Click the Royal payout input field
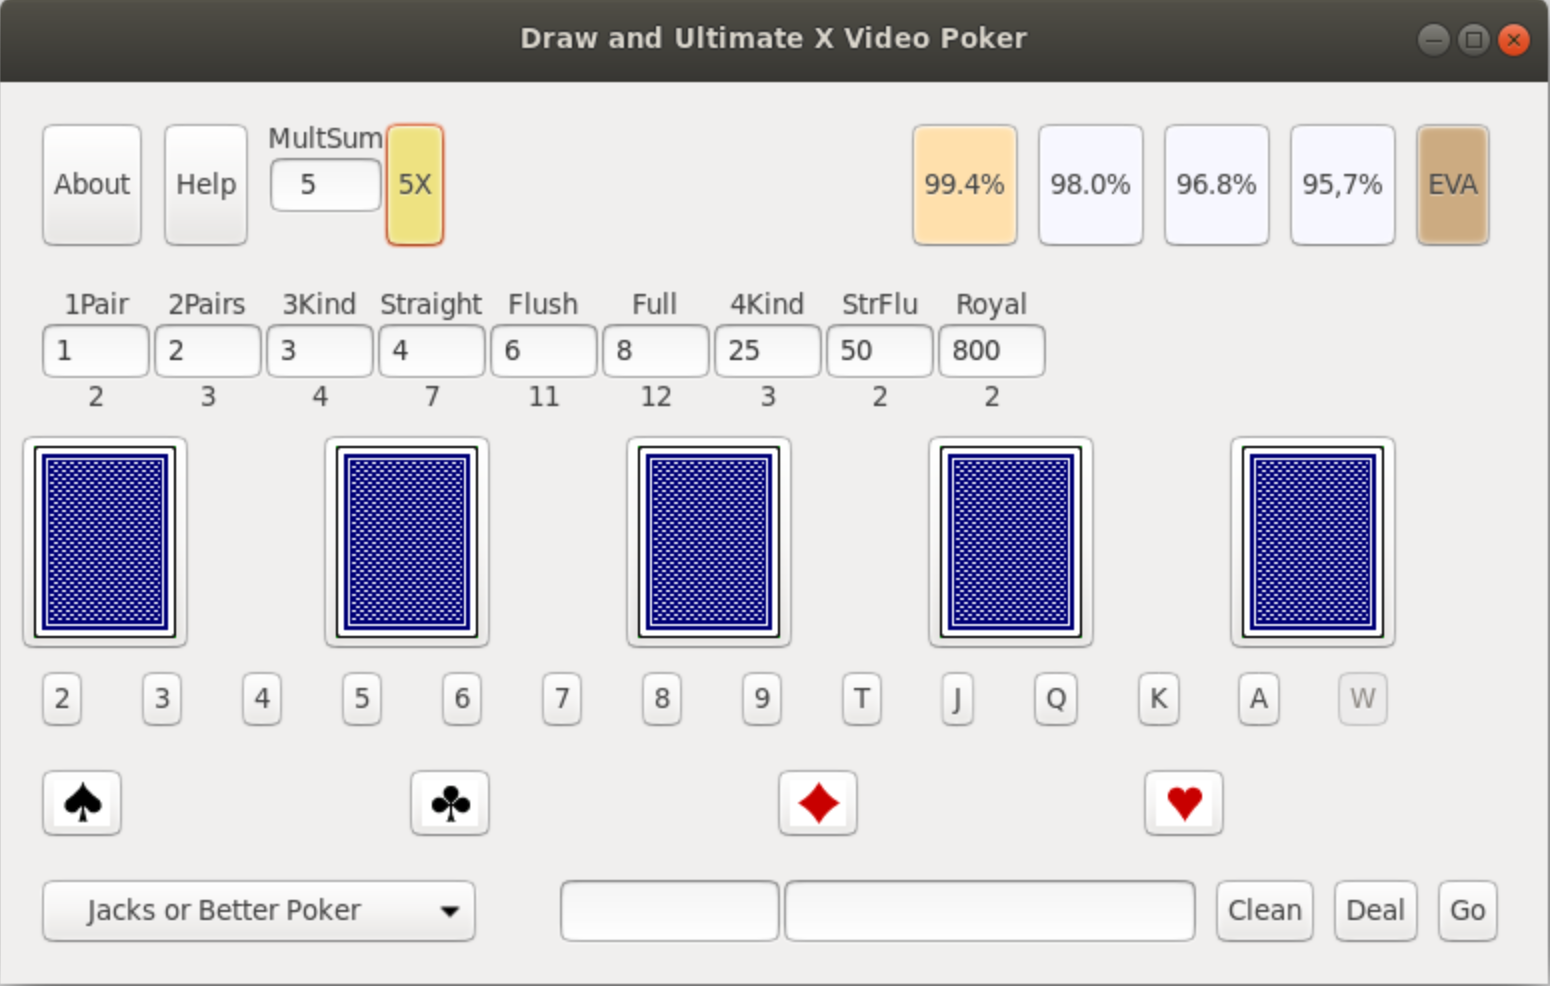 point(991,351)
